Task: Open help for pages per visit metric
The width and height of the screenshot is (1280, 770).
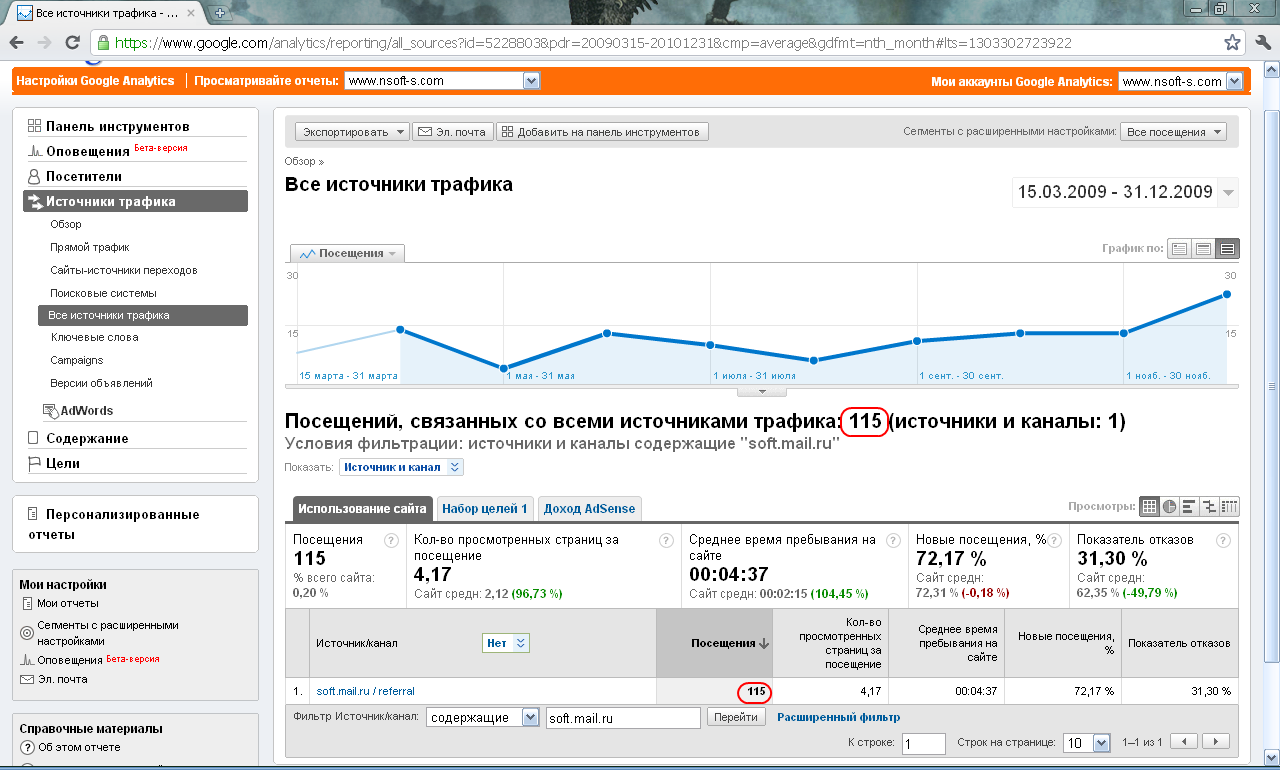Action: pos(666,540)
